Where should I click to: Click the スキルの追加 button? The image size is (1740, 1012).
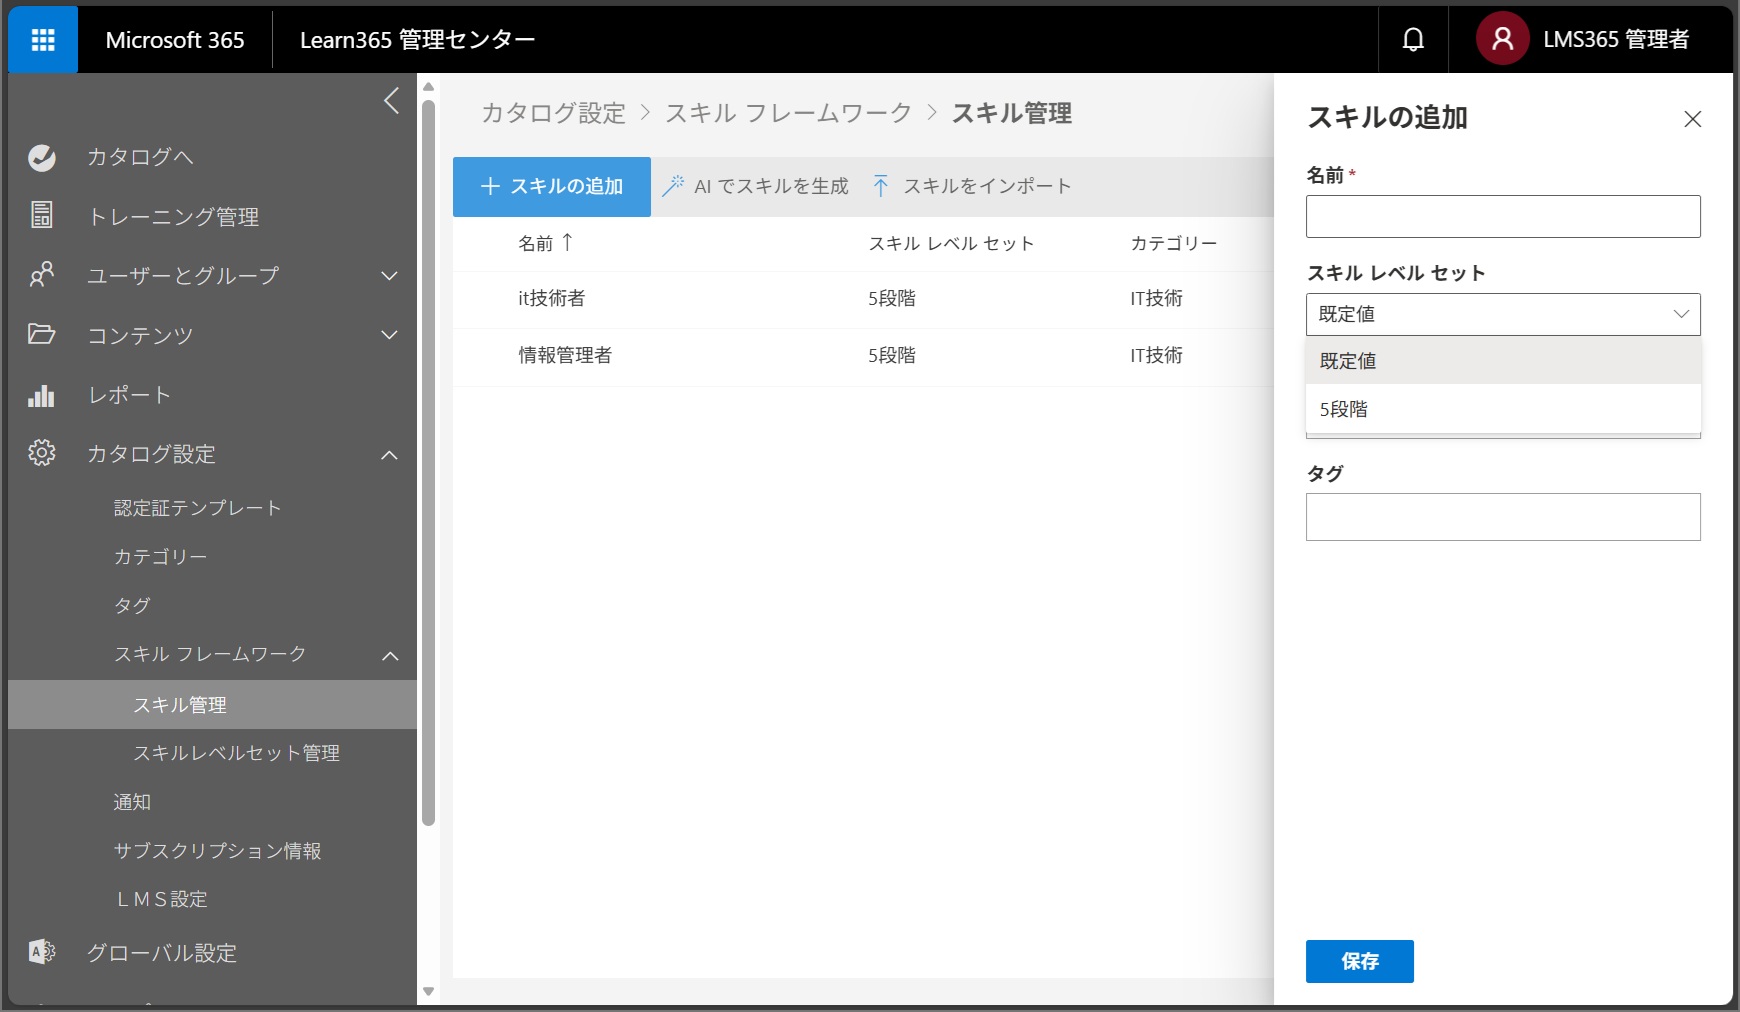click(552, 187)
